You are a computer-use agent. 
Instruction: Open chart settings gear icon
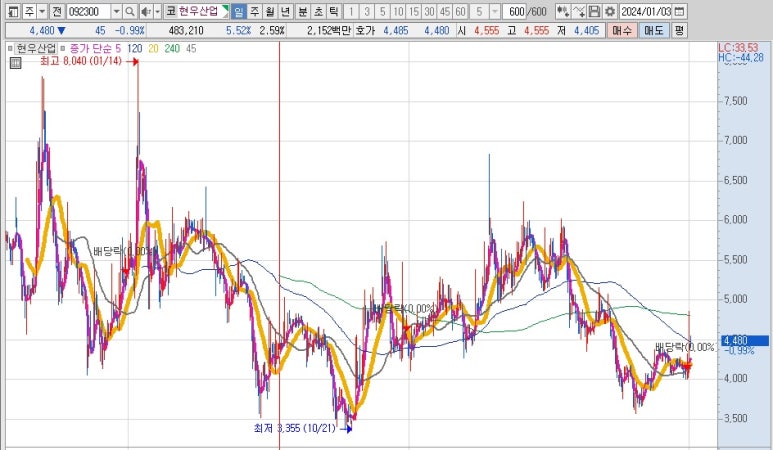tap(610, 11)
